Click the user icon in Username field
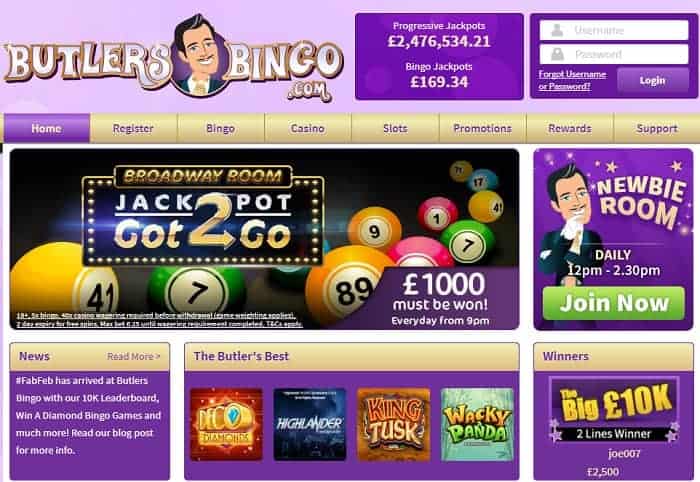Viewport: 700px width, 482px height. click(x=557, y=30)
